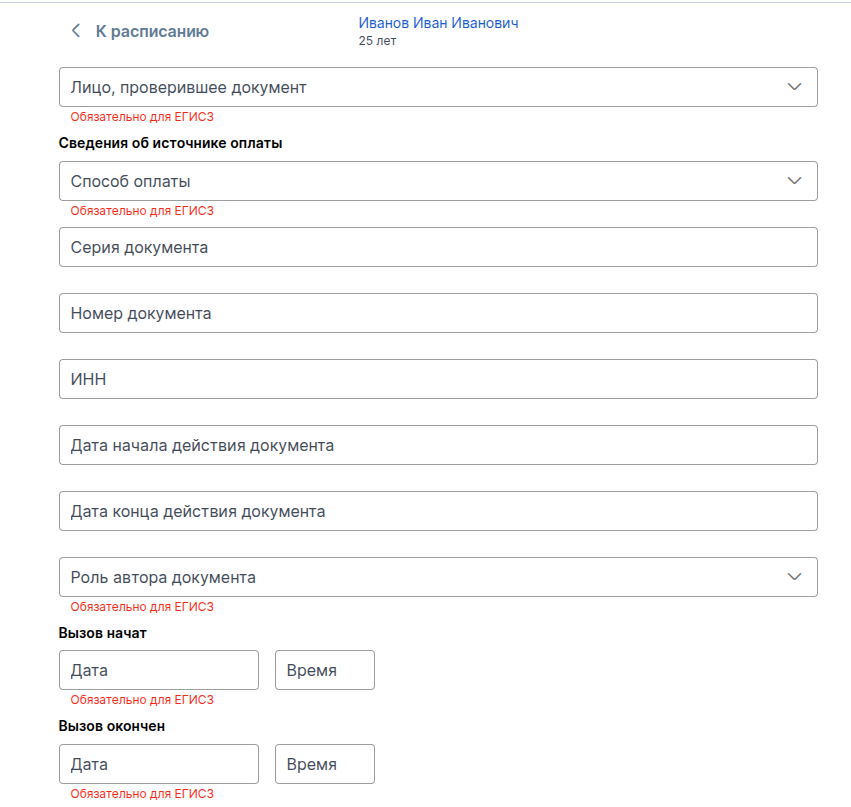This screenshot has height=807, width=851.
Task: Select the ИНН text field
Action: 438,379
